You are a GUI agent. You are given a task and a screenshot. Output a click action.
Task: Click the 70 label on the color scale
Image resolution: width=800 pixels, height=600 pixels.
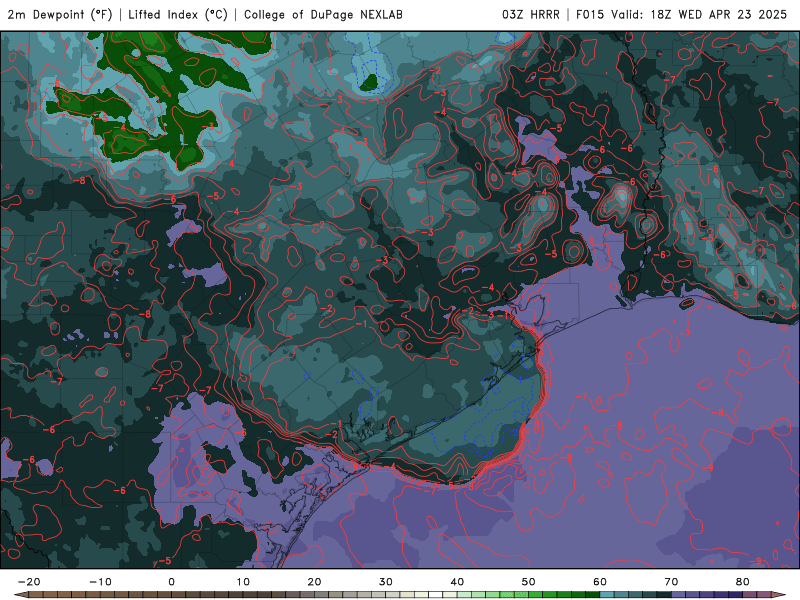(x=671, y=582)
